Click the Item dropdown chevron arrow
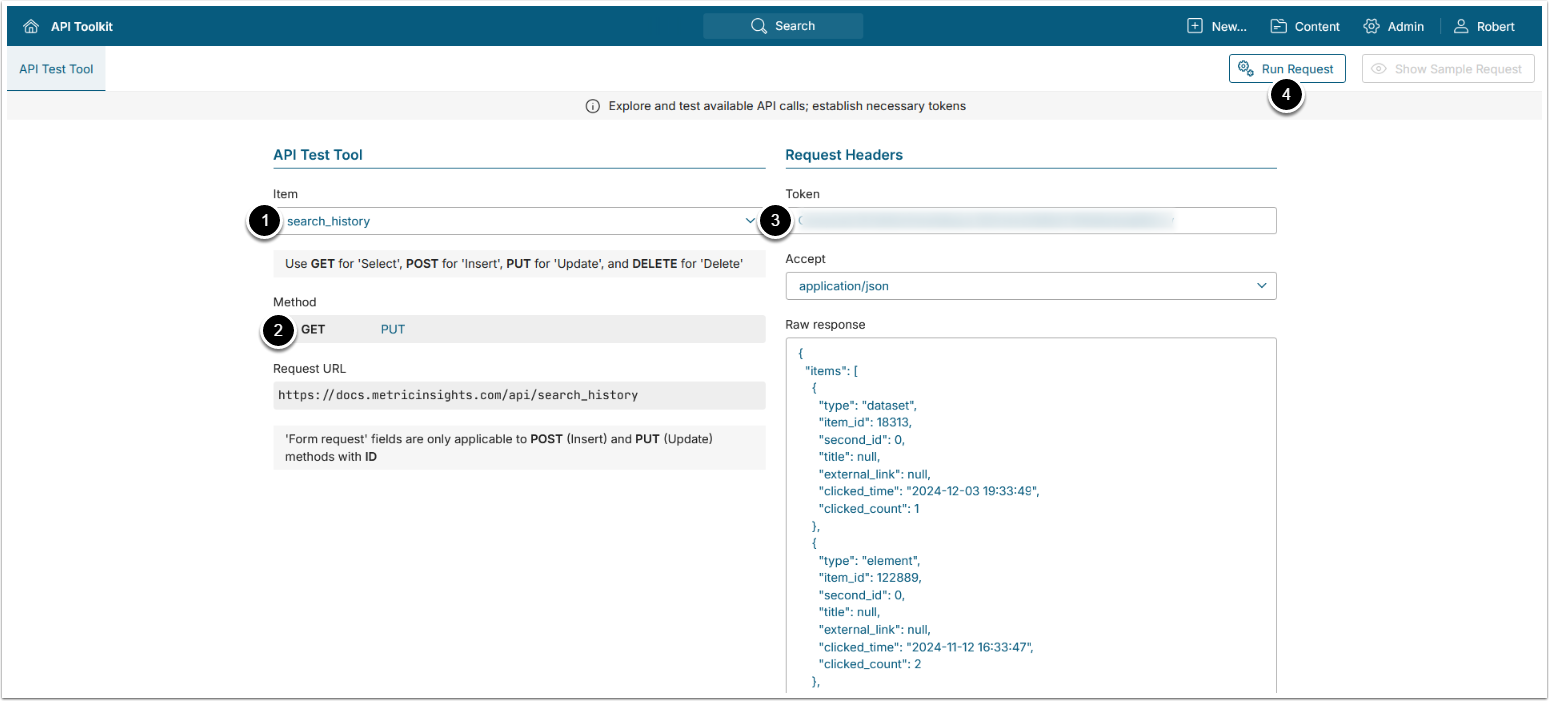 point(750,221)
